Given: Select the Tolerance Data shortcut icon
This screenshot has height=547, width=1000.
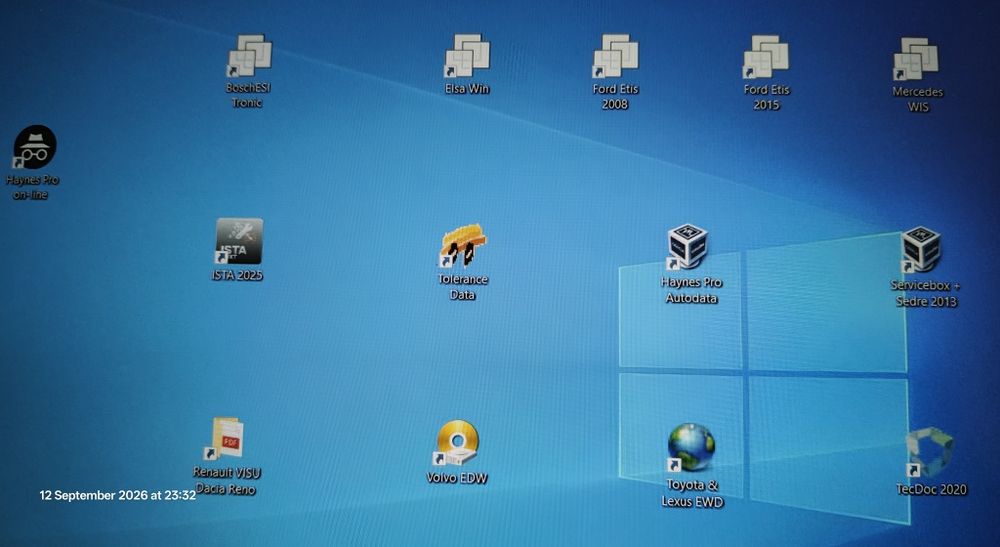Looking at the screenshot, I should (462, 245).
